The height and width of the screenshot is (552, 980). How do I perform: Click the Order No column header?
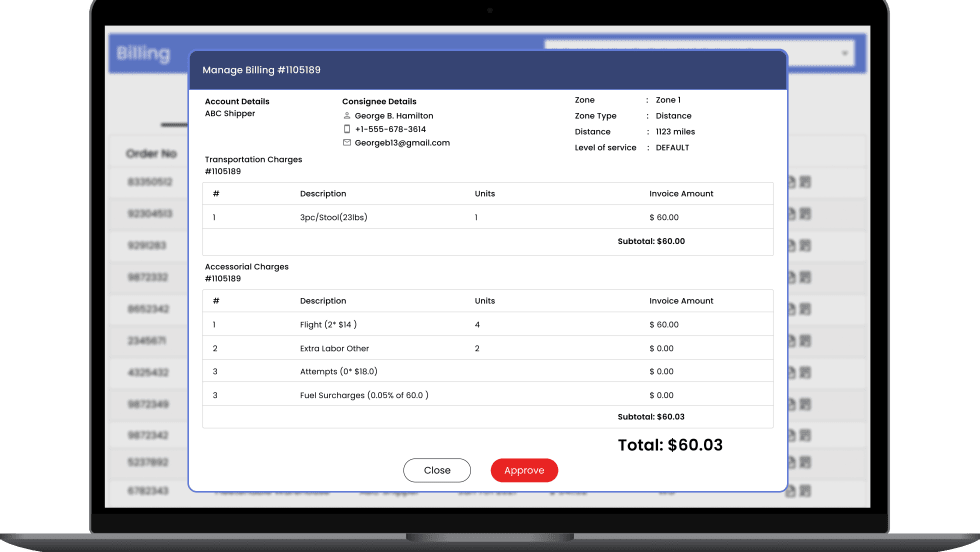click(x=151, y=154)
